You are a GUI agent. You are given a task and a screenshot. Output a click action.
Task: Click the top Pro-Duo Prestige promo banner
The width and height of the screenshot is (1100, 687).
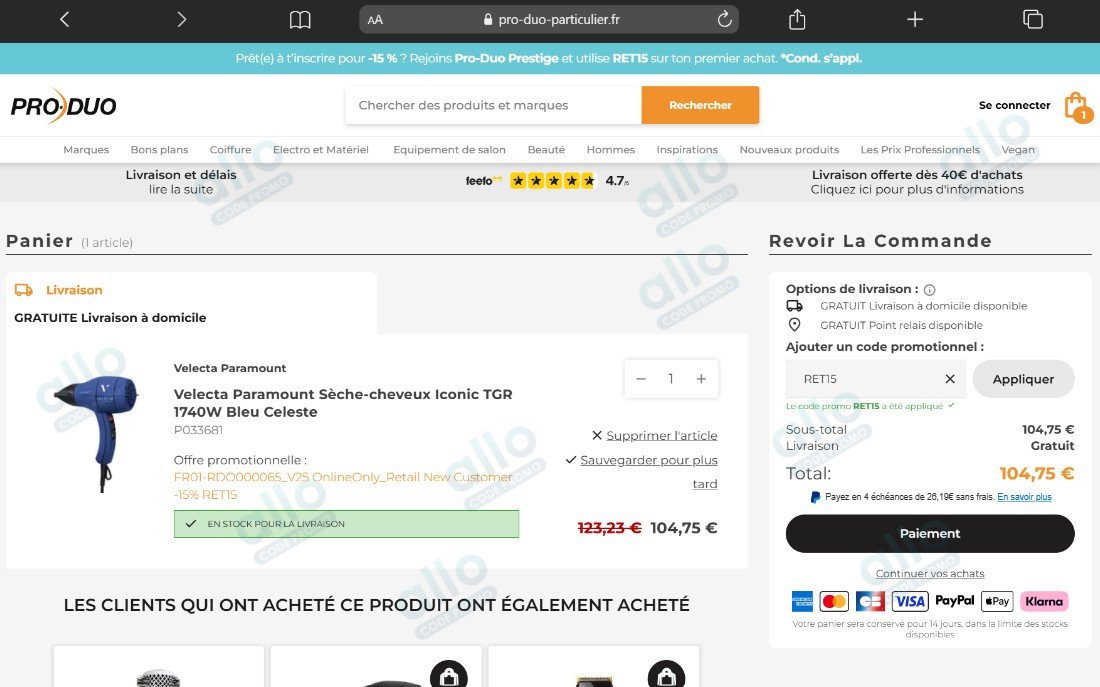pos(549,58)
